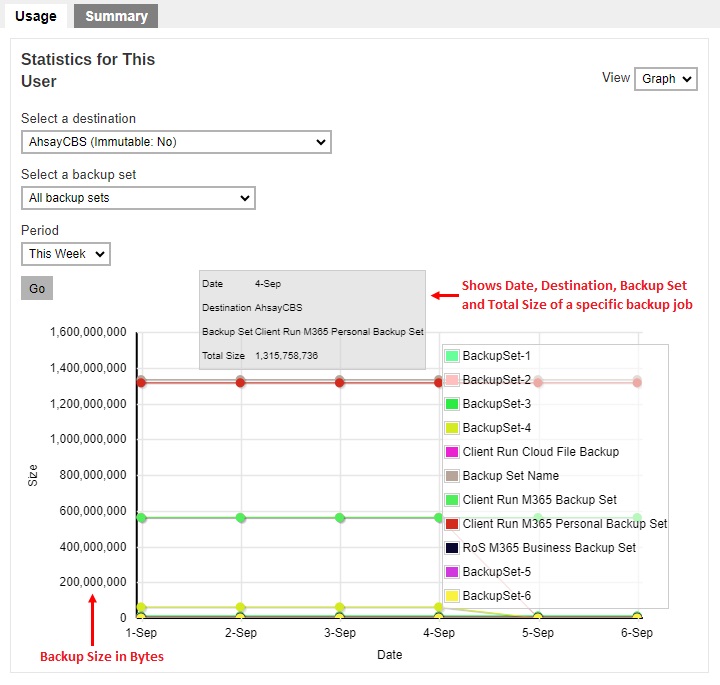Click the Go button
The width and height of the screenshot is (720, 685).
pos(37,288)
